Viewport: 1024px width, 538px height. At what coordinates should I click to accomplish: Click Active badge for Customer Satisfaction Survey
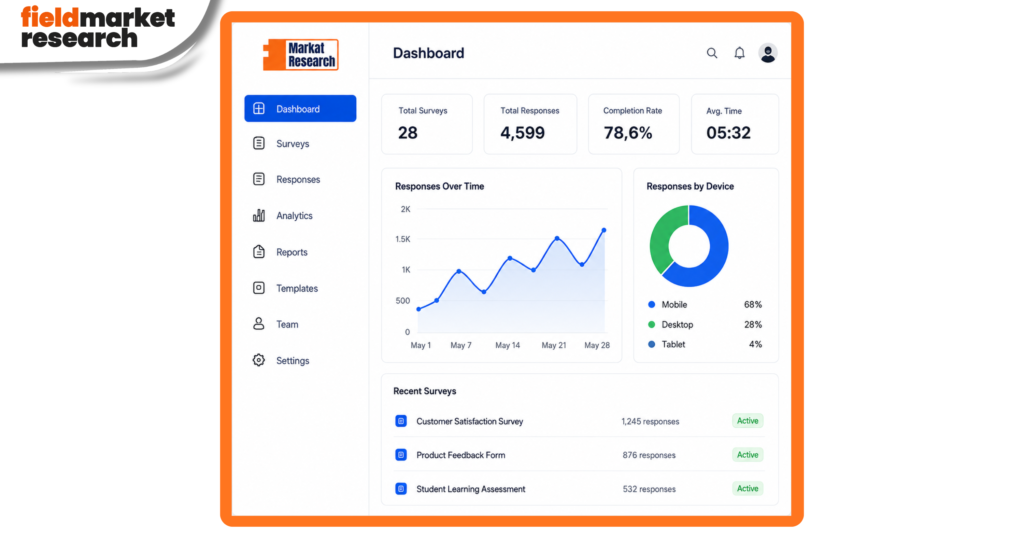748,421
